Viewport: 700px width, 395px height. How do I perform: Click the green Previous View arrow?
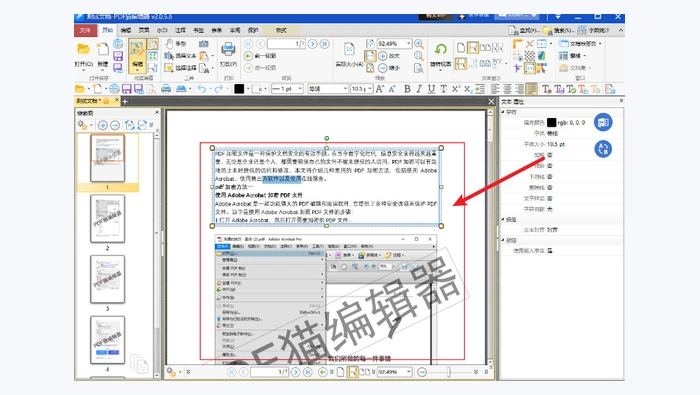pos(249,56)
